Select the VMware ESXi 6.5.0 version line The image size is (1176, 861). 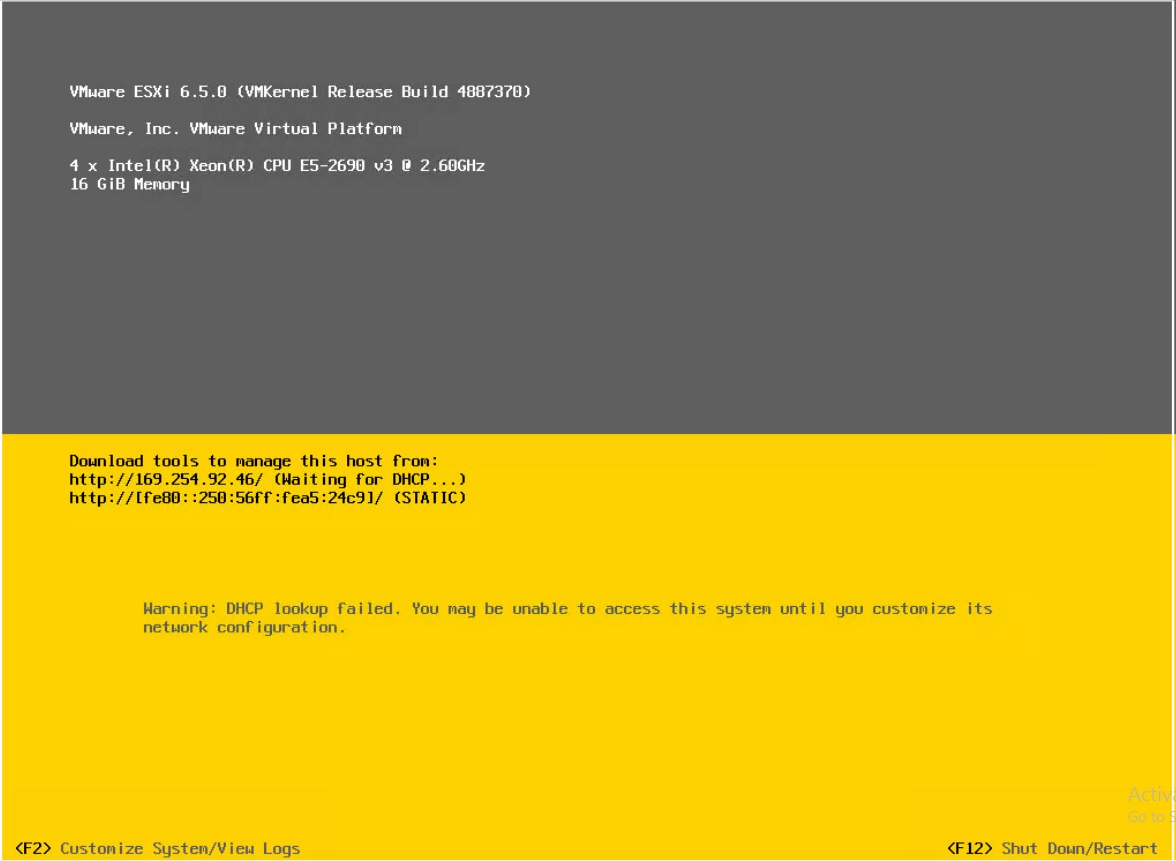pyautogui.click(x=300, y=92)
